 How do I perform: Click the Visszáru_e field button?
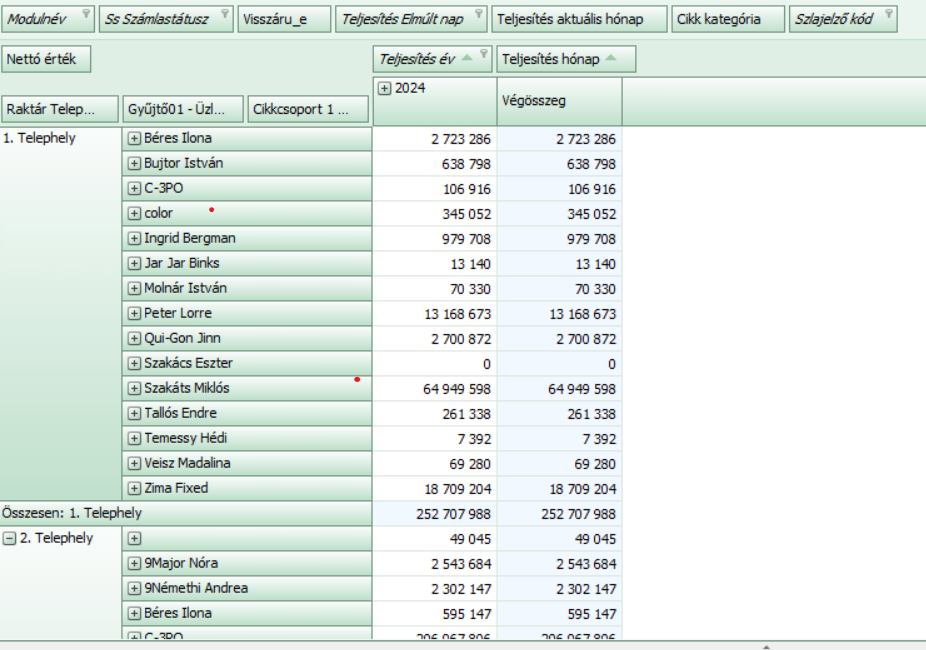pyautogui.click(x=283, y=19)
